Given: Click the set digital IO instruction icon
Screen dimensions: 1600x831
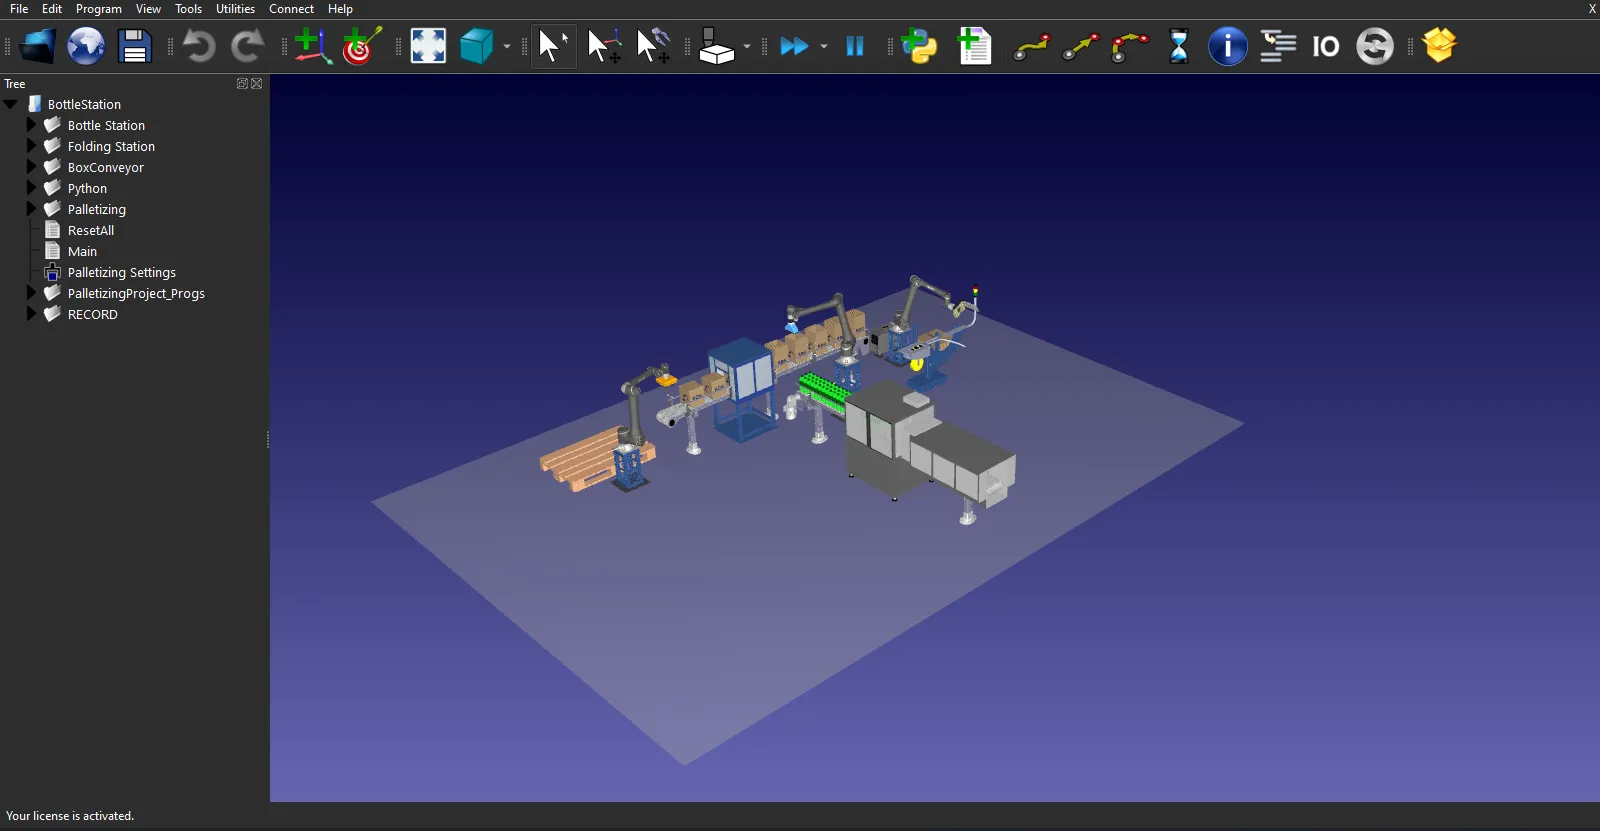Looking at the screenshot, I should click(1325, 46).
